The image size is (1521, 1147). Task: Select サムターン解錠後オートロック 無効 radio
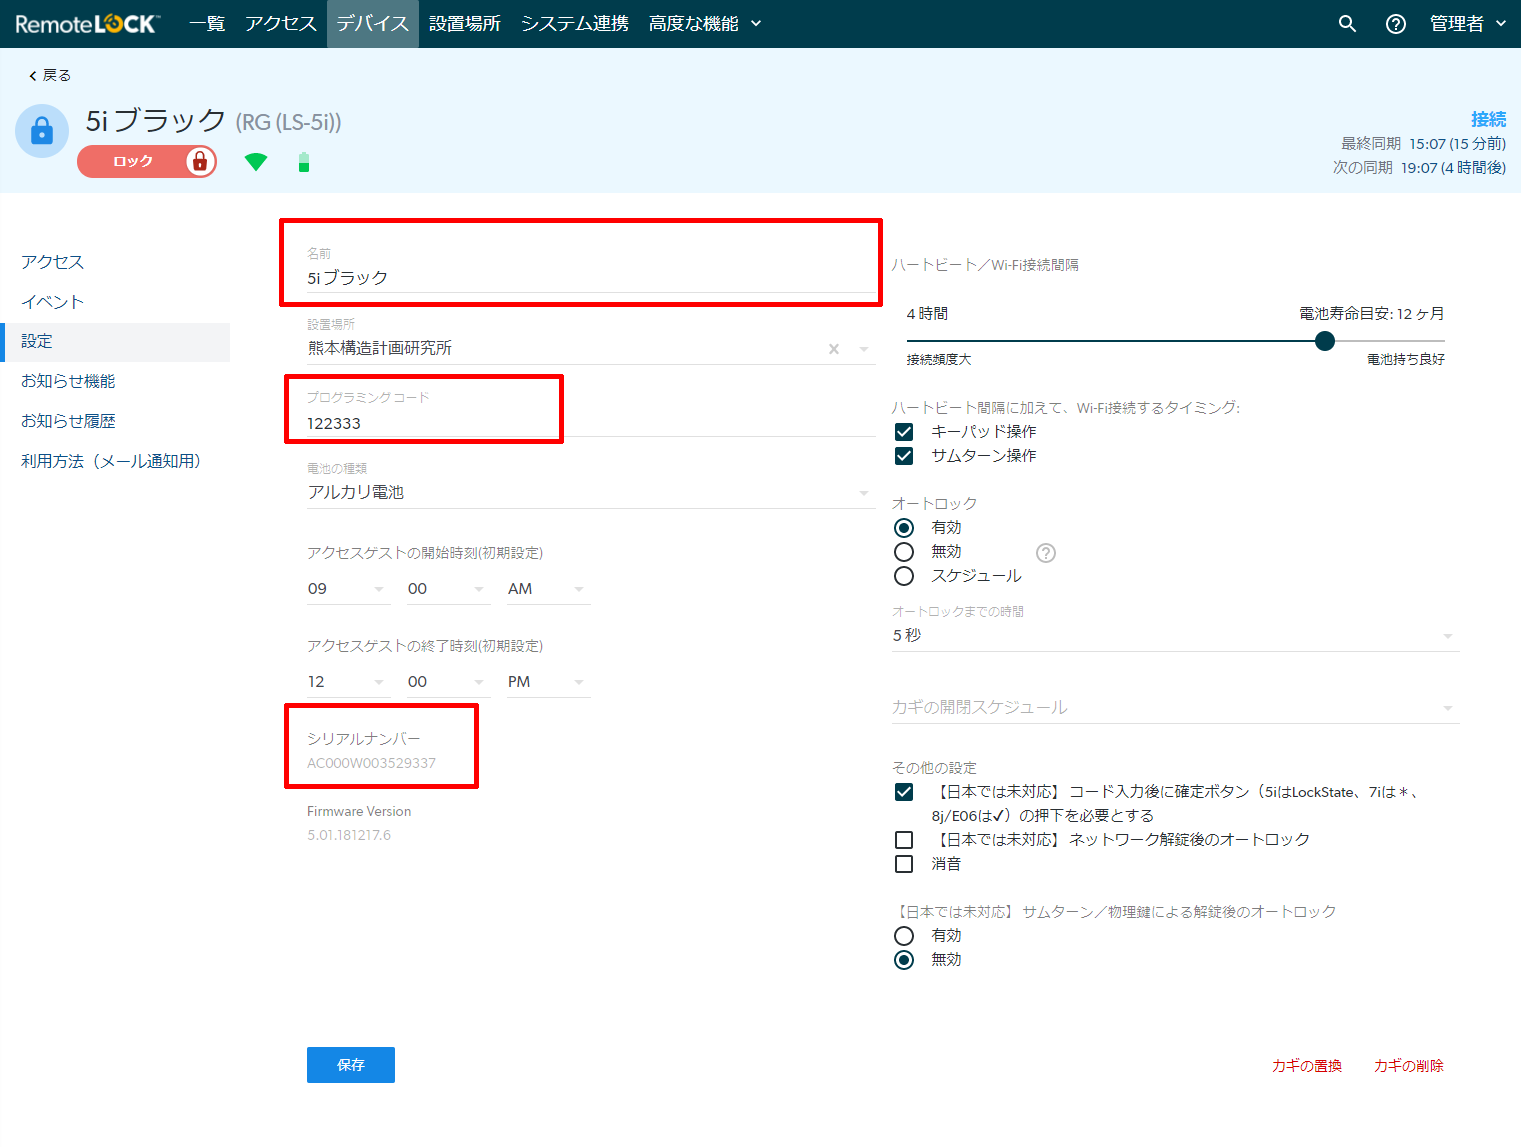click(904, 960)
